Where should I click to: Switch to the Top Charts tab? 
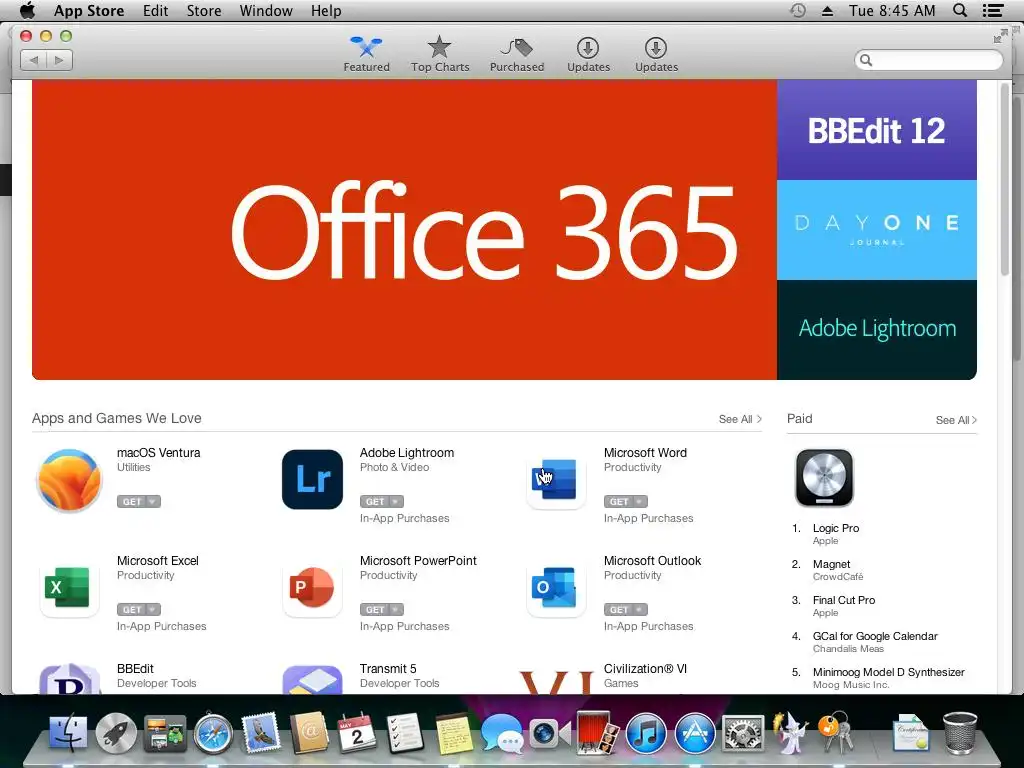point(440,54)
